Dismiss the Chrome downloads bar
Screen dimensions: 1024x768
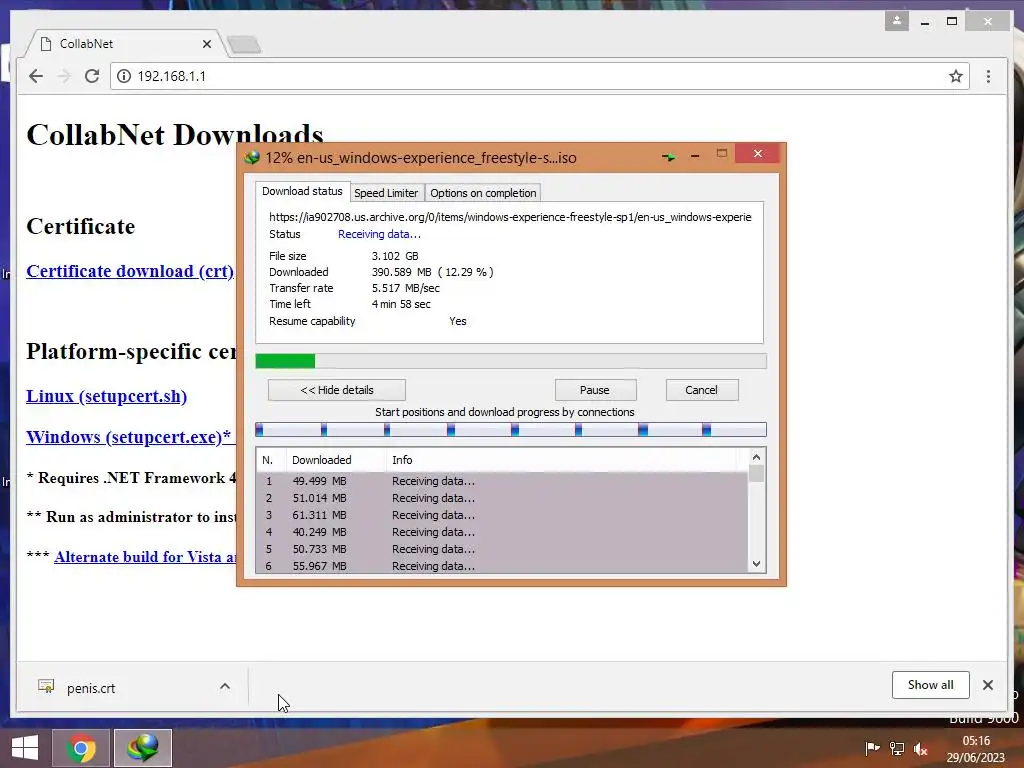(x=987, y=685)
